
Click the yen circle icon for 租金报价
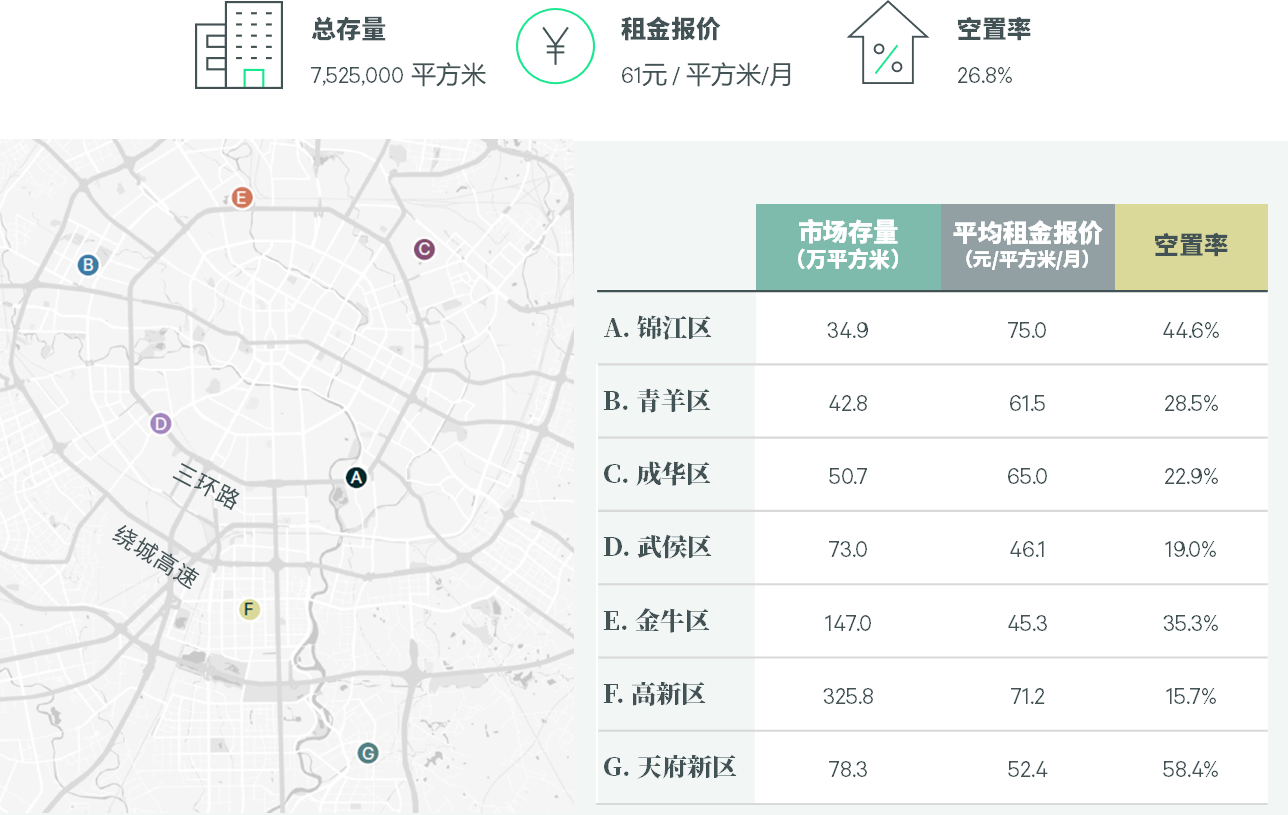click(x=555, y=46)
